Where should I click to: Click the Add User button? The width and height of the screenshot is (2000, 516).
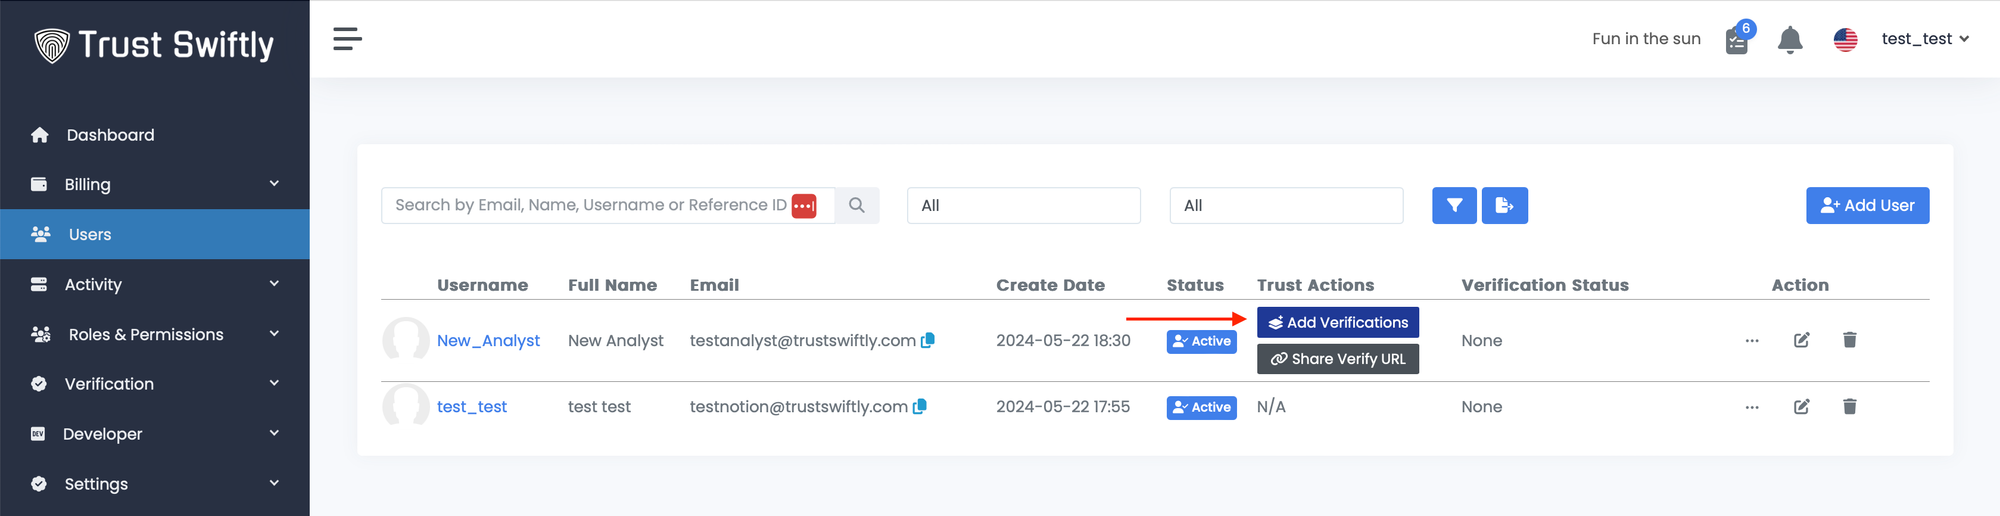1867,205
